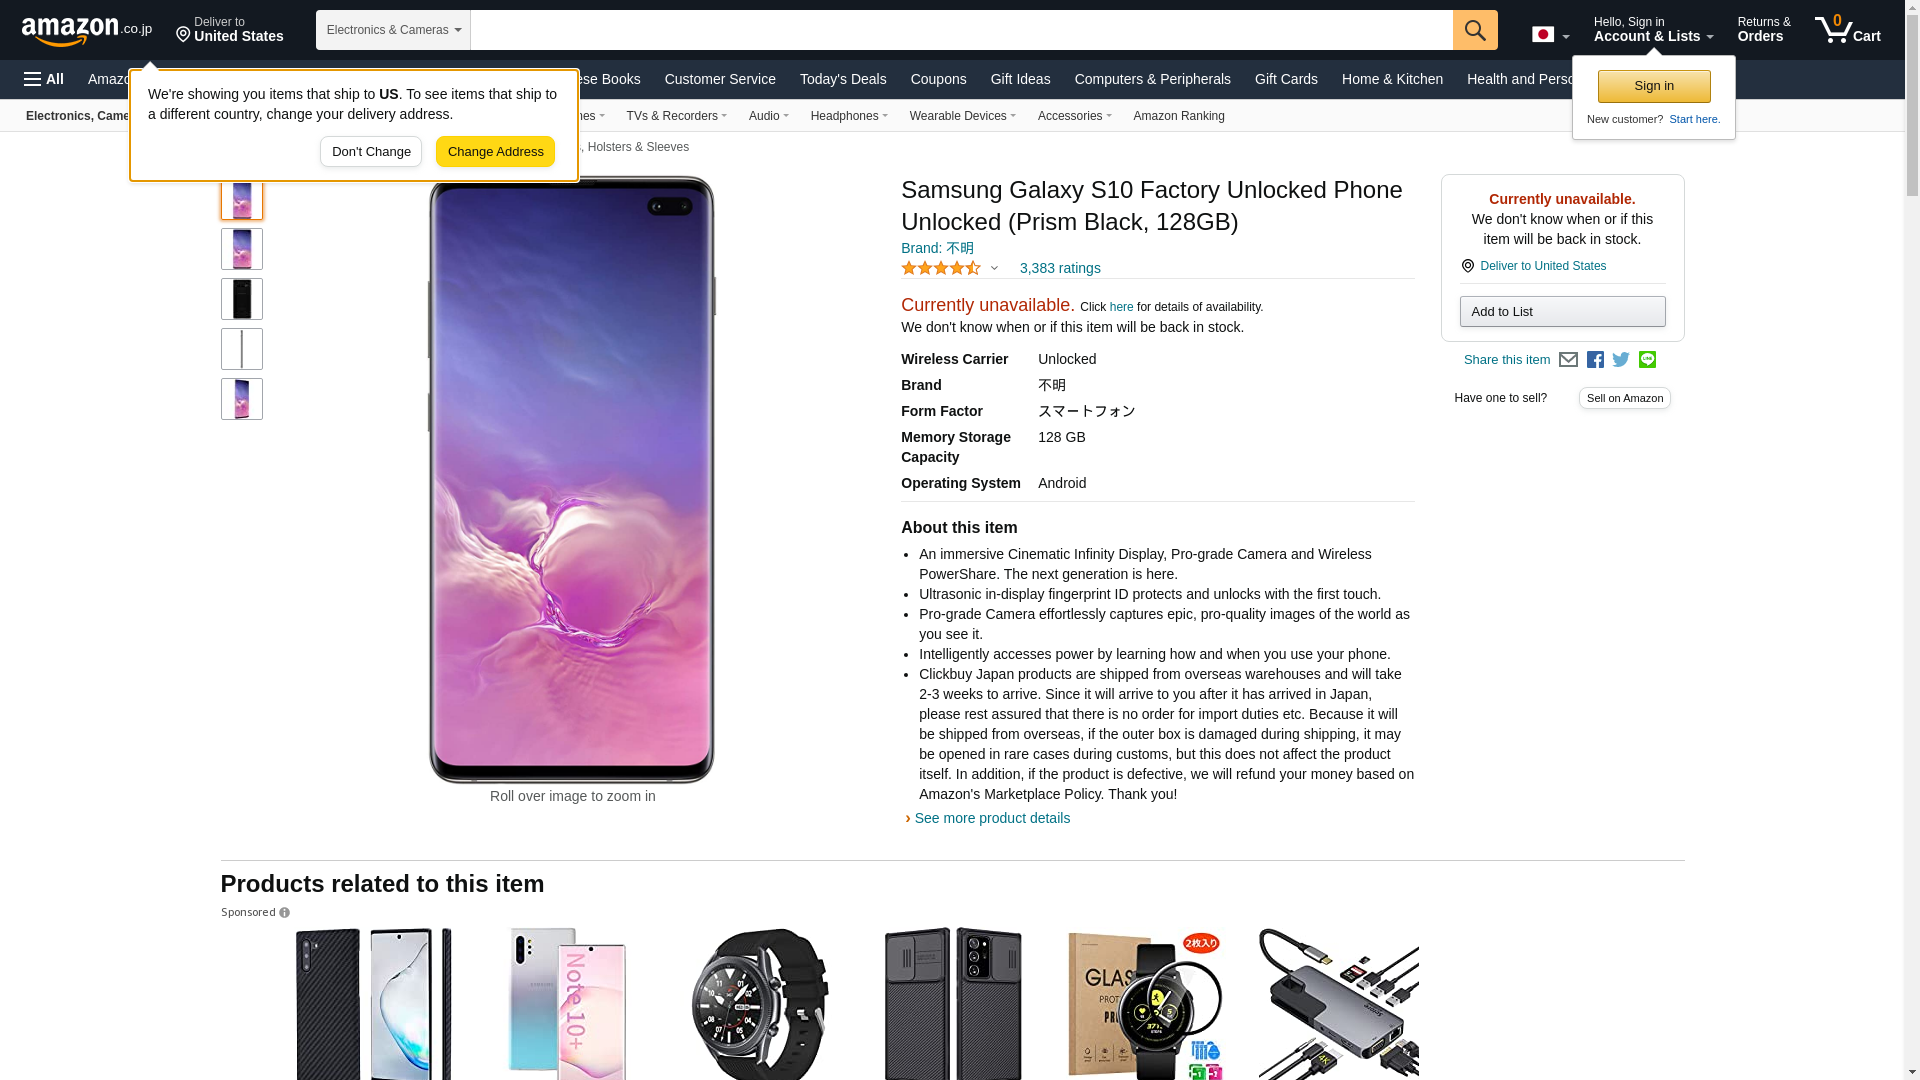Image resolution: width=1920 pixels, height=1080 pixels.
Task: Share this item on LINE
Action: click(x=1647, y=360)
